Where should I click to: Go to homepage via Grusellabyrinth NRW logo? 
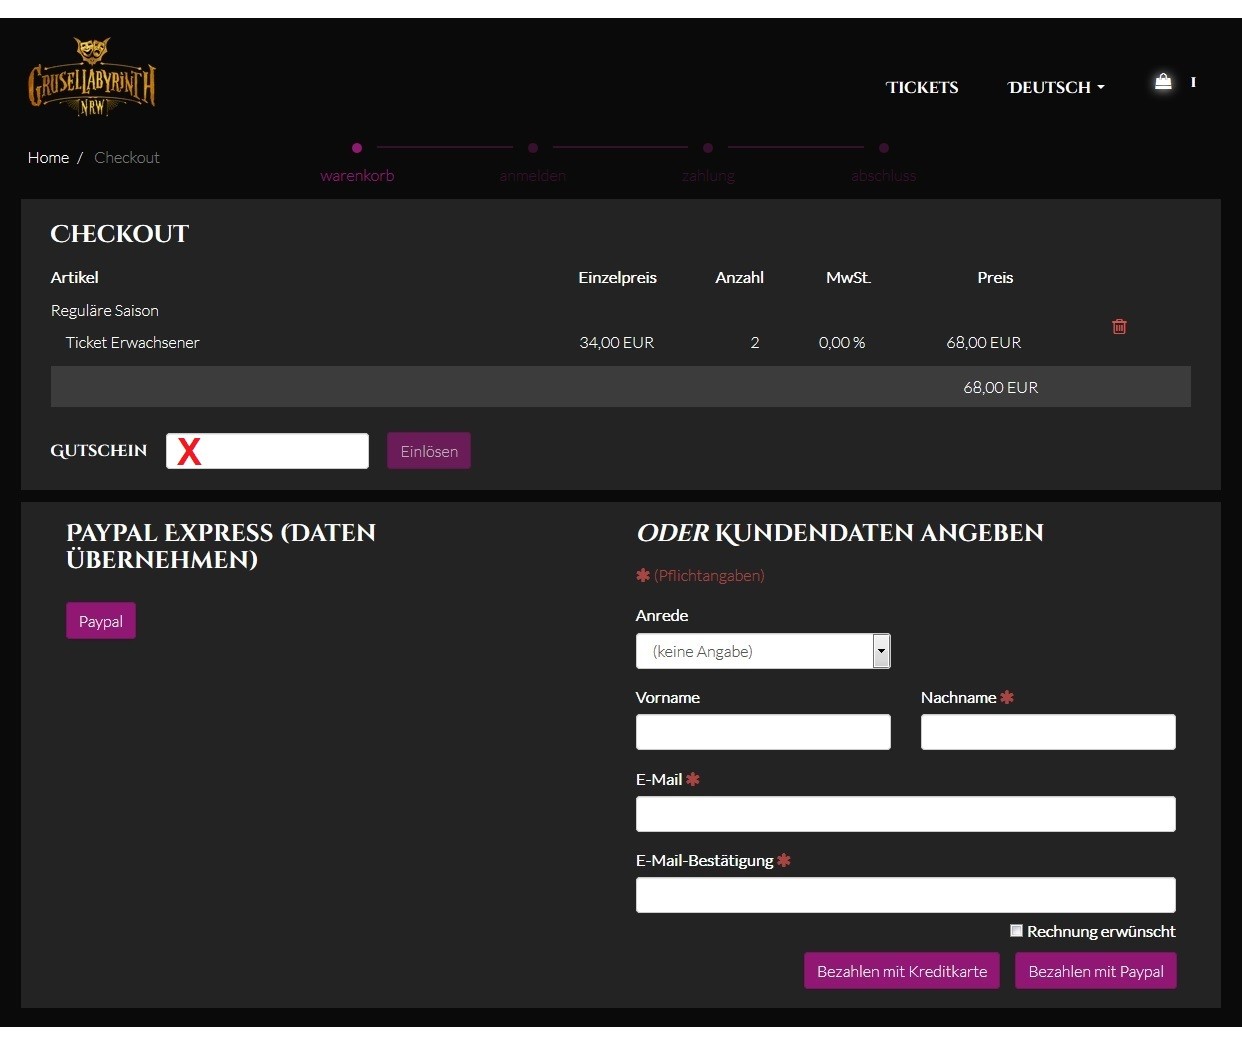click(x=92, y=77)
